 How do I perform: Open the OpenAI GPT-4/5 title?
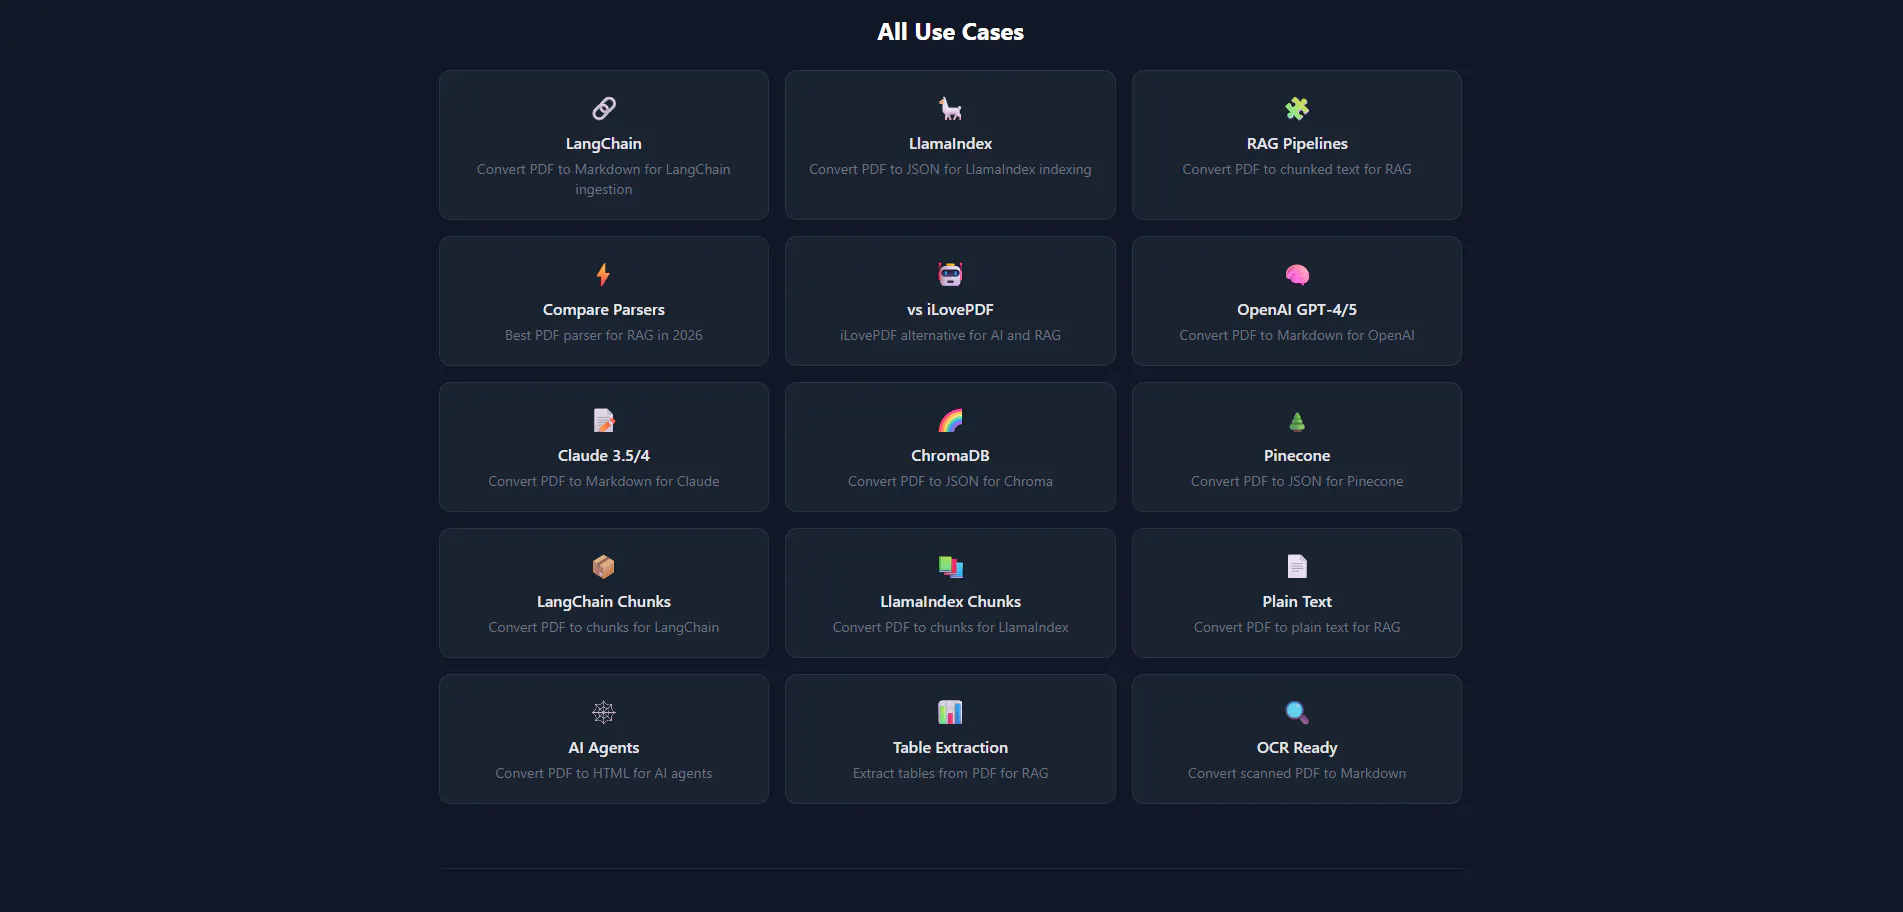pos(1297,310)
